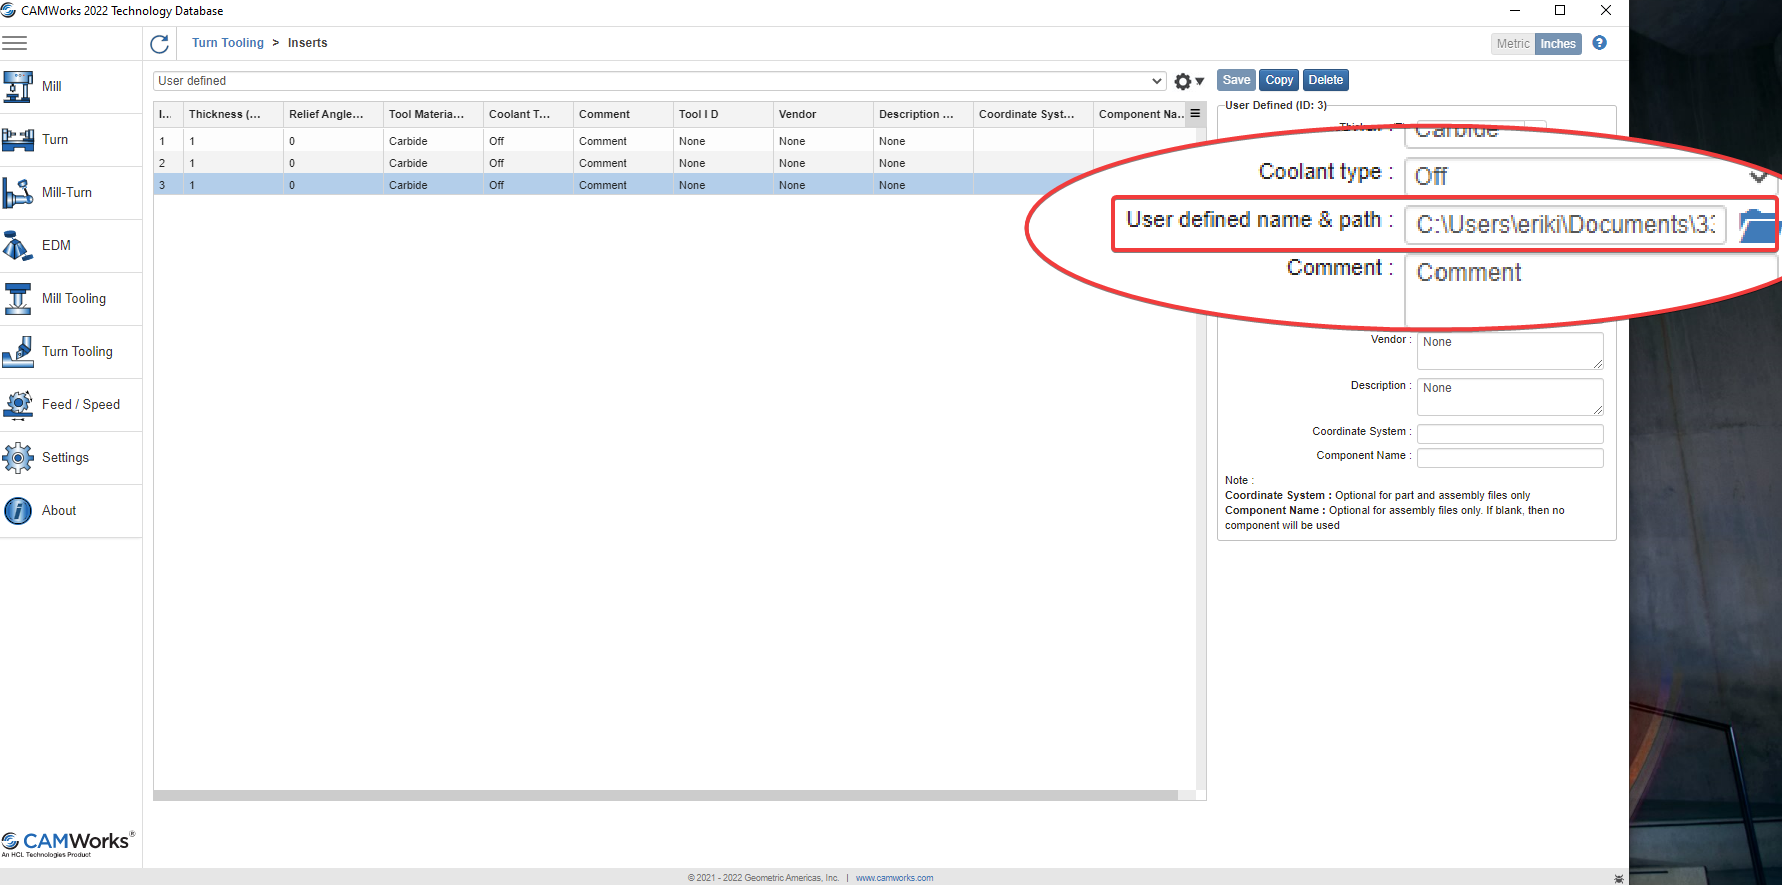
Task: Maximize the Technology Database window
Action: 1560,11
